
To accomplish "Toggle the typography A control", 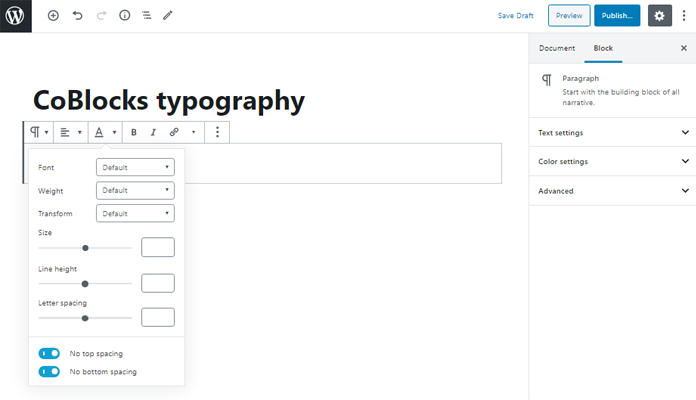I will click(x=105, y=132).
